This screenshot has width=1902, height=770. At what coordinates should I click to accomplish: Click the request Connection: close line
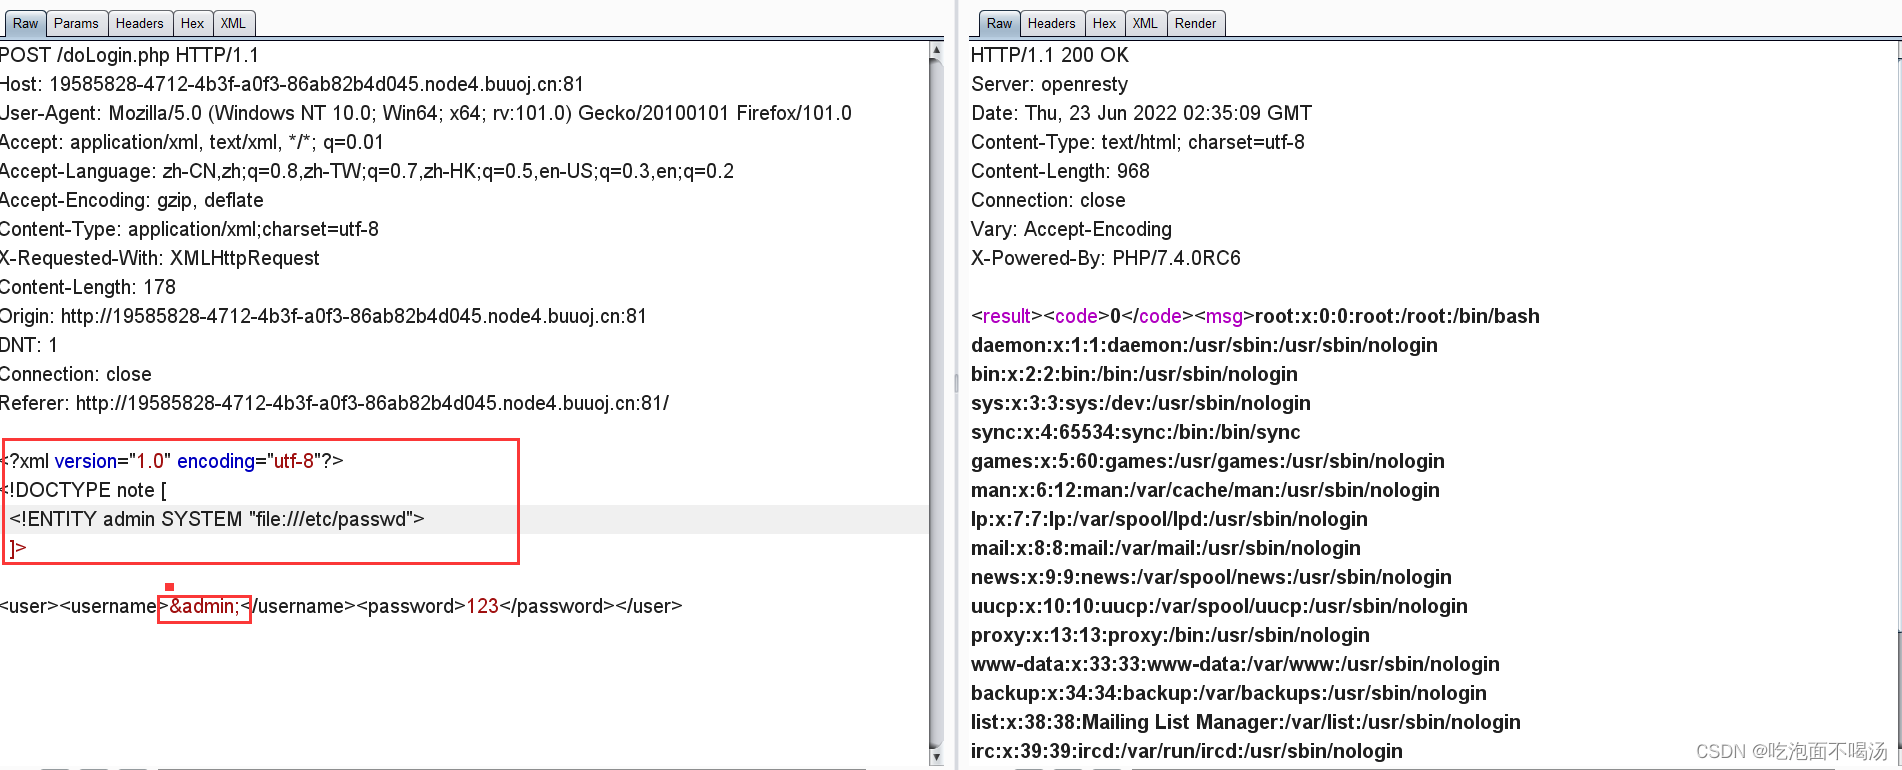click(x=75, y=374)
